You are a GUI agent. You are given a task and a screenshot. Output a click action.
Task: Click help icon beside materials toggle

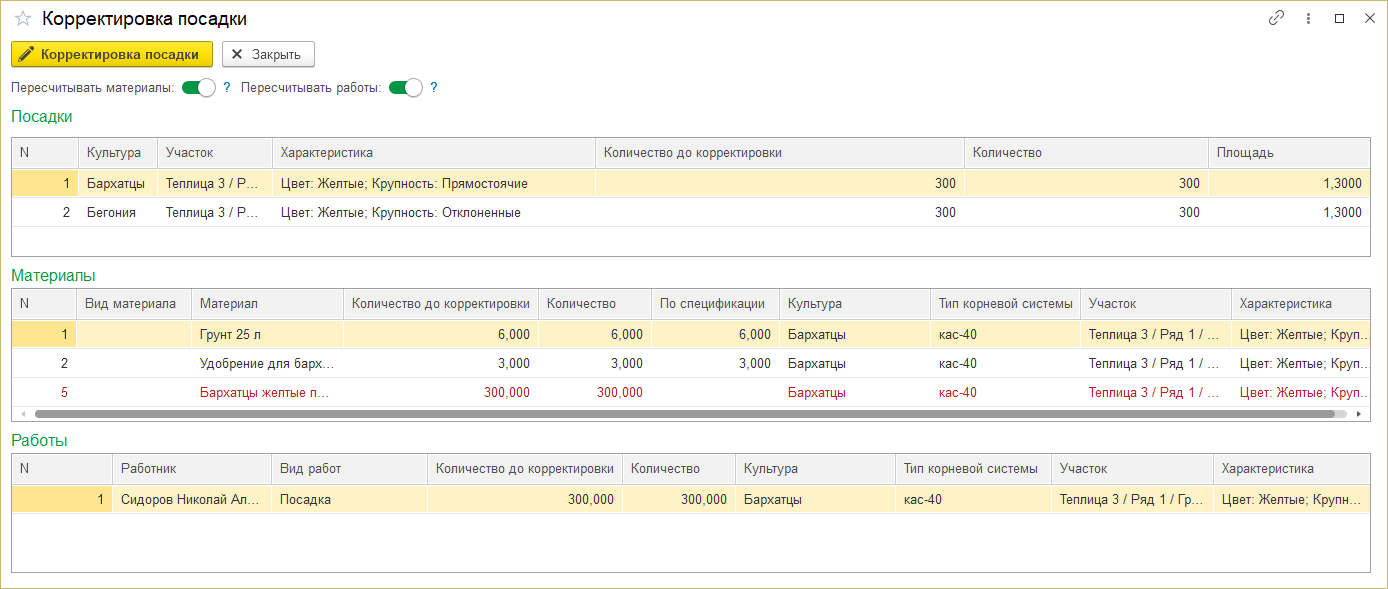[227, 88]
